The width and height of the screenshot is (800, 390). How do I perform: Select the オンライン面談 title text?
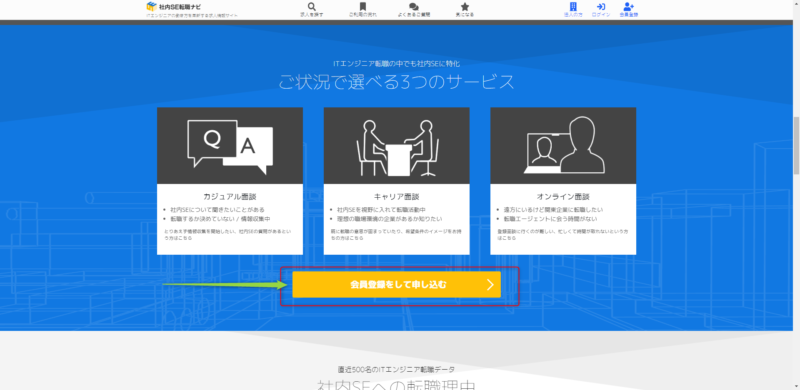coord(562,197)
